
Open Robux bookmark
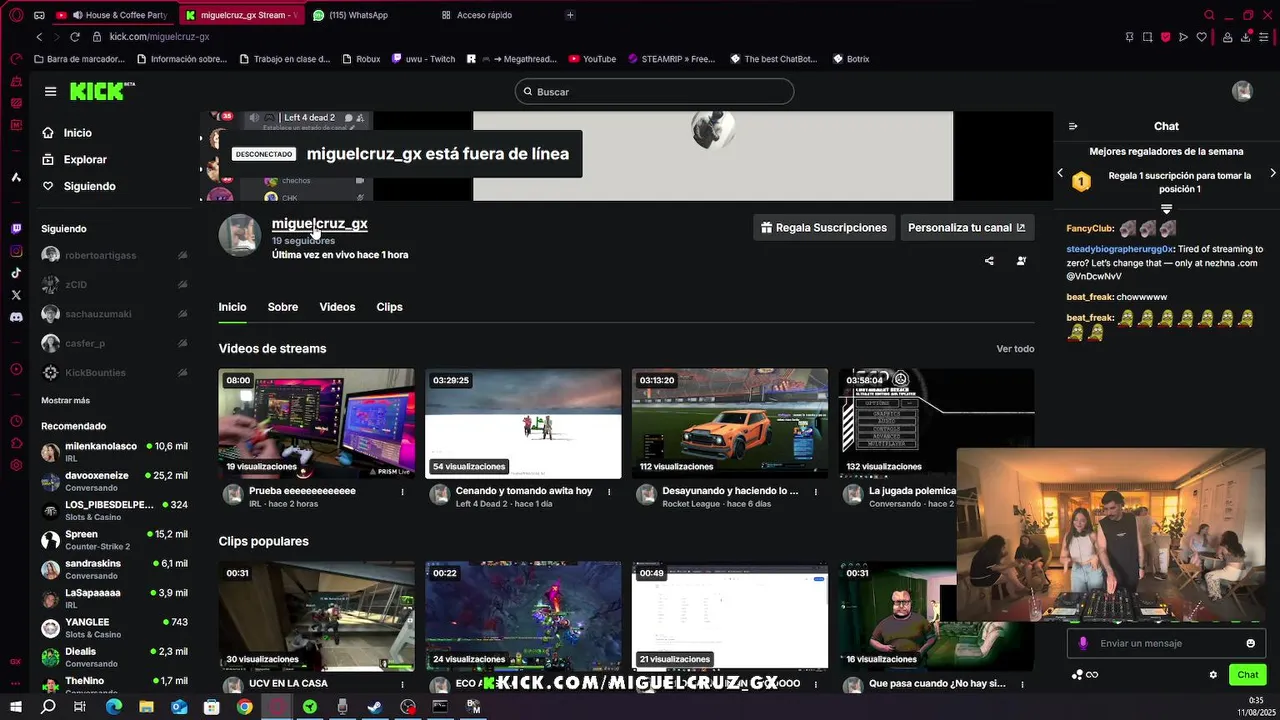(x=361, y=59)
